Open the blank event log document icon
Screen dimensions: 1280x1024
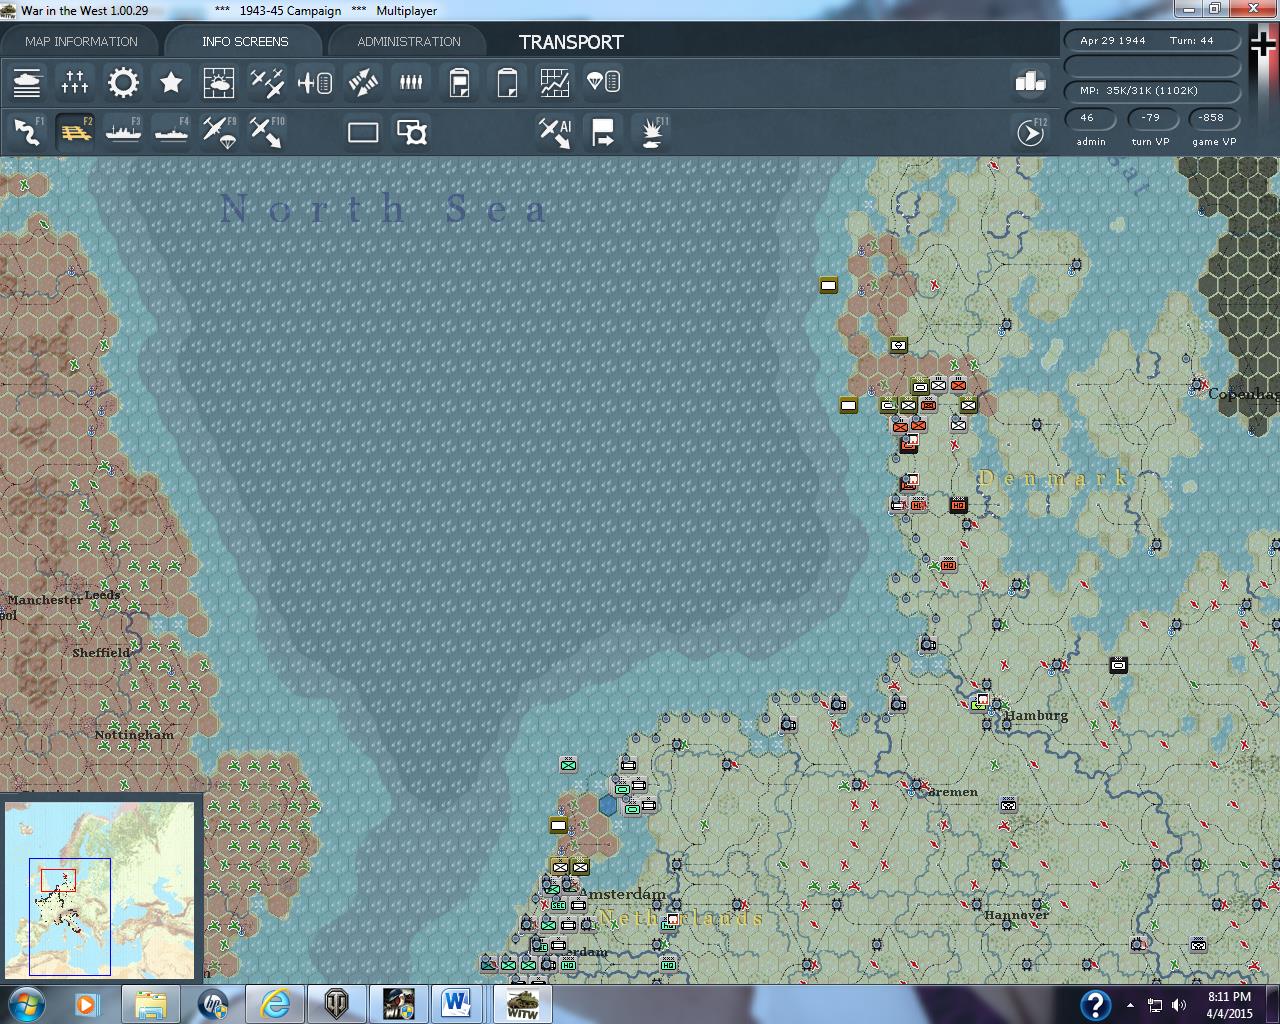[507, 82]
